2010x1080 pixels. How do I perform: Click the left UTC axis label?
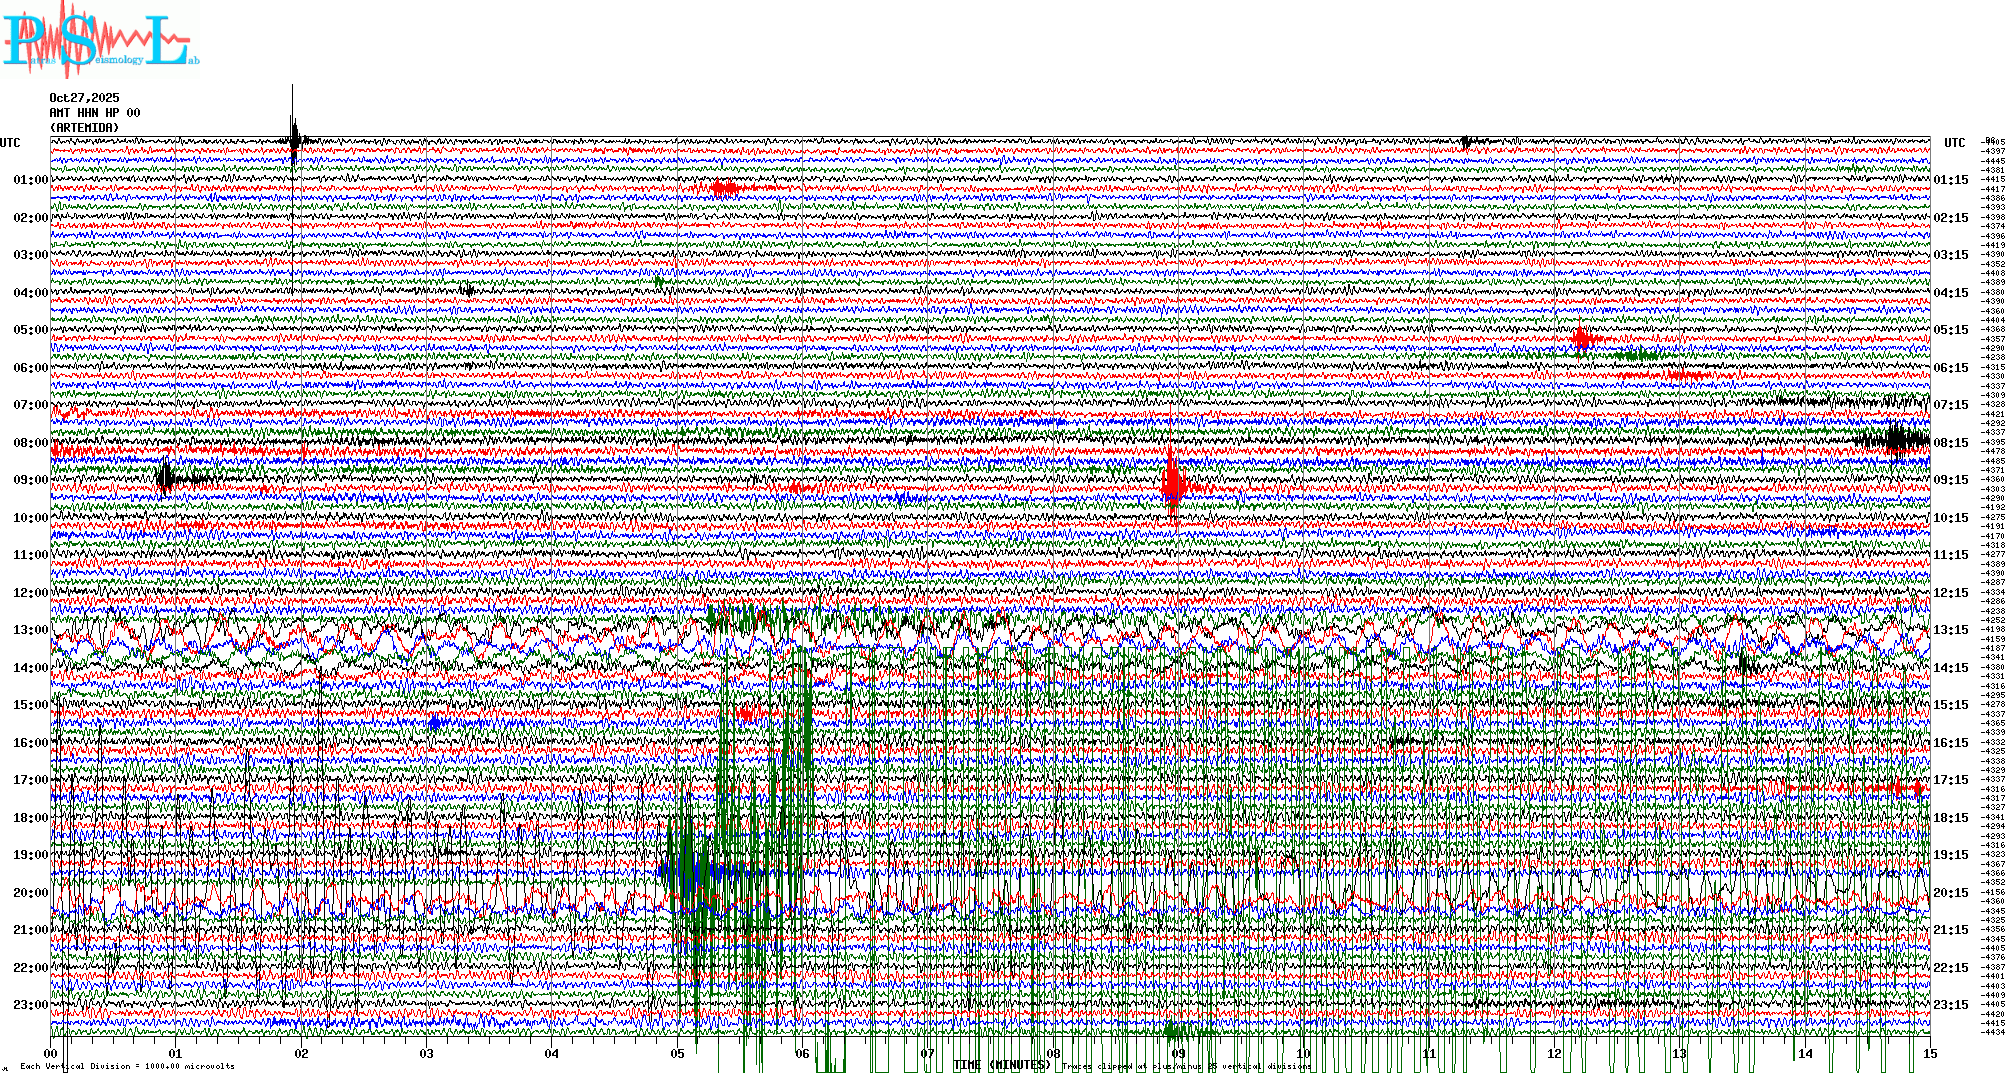(x=10, y=143)
